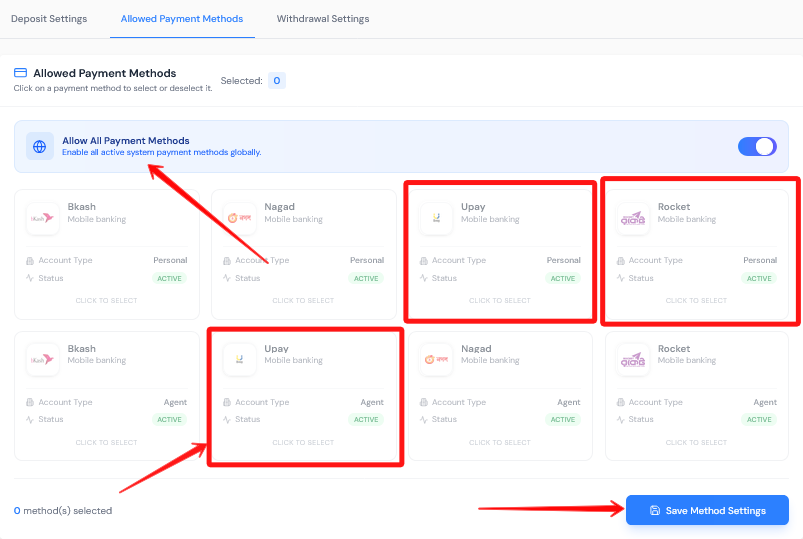Click the Nagad Agent logo icon
Screen dimensions: 803x539
[436, 359]
